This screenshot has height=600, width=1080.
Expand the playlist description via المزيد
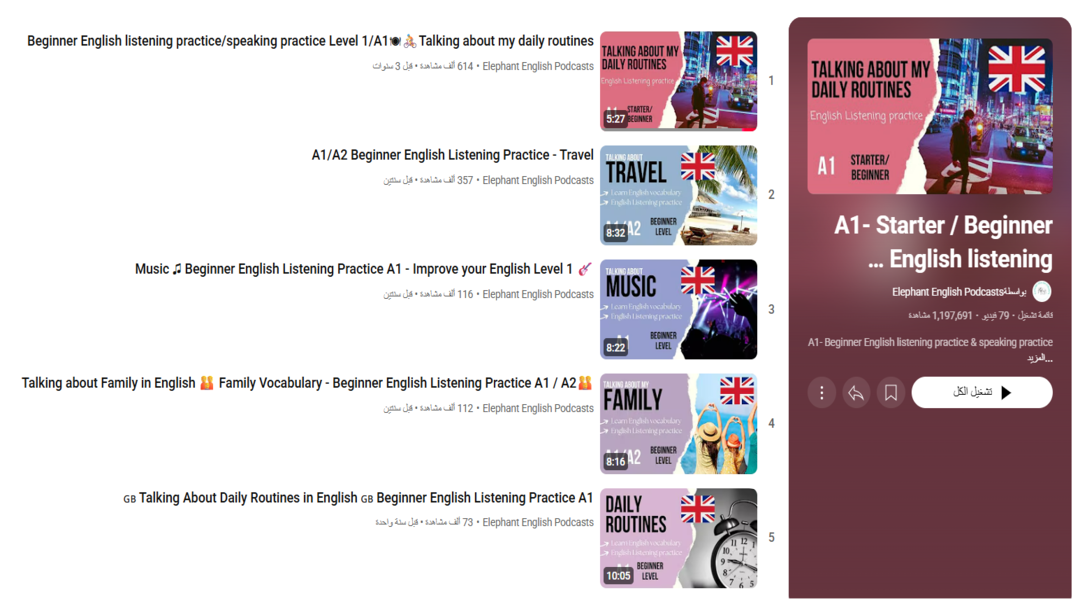[1039, 358]
